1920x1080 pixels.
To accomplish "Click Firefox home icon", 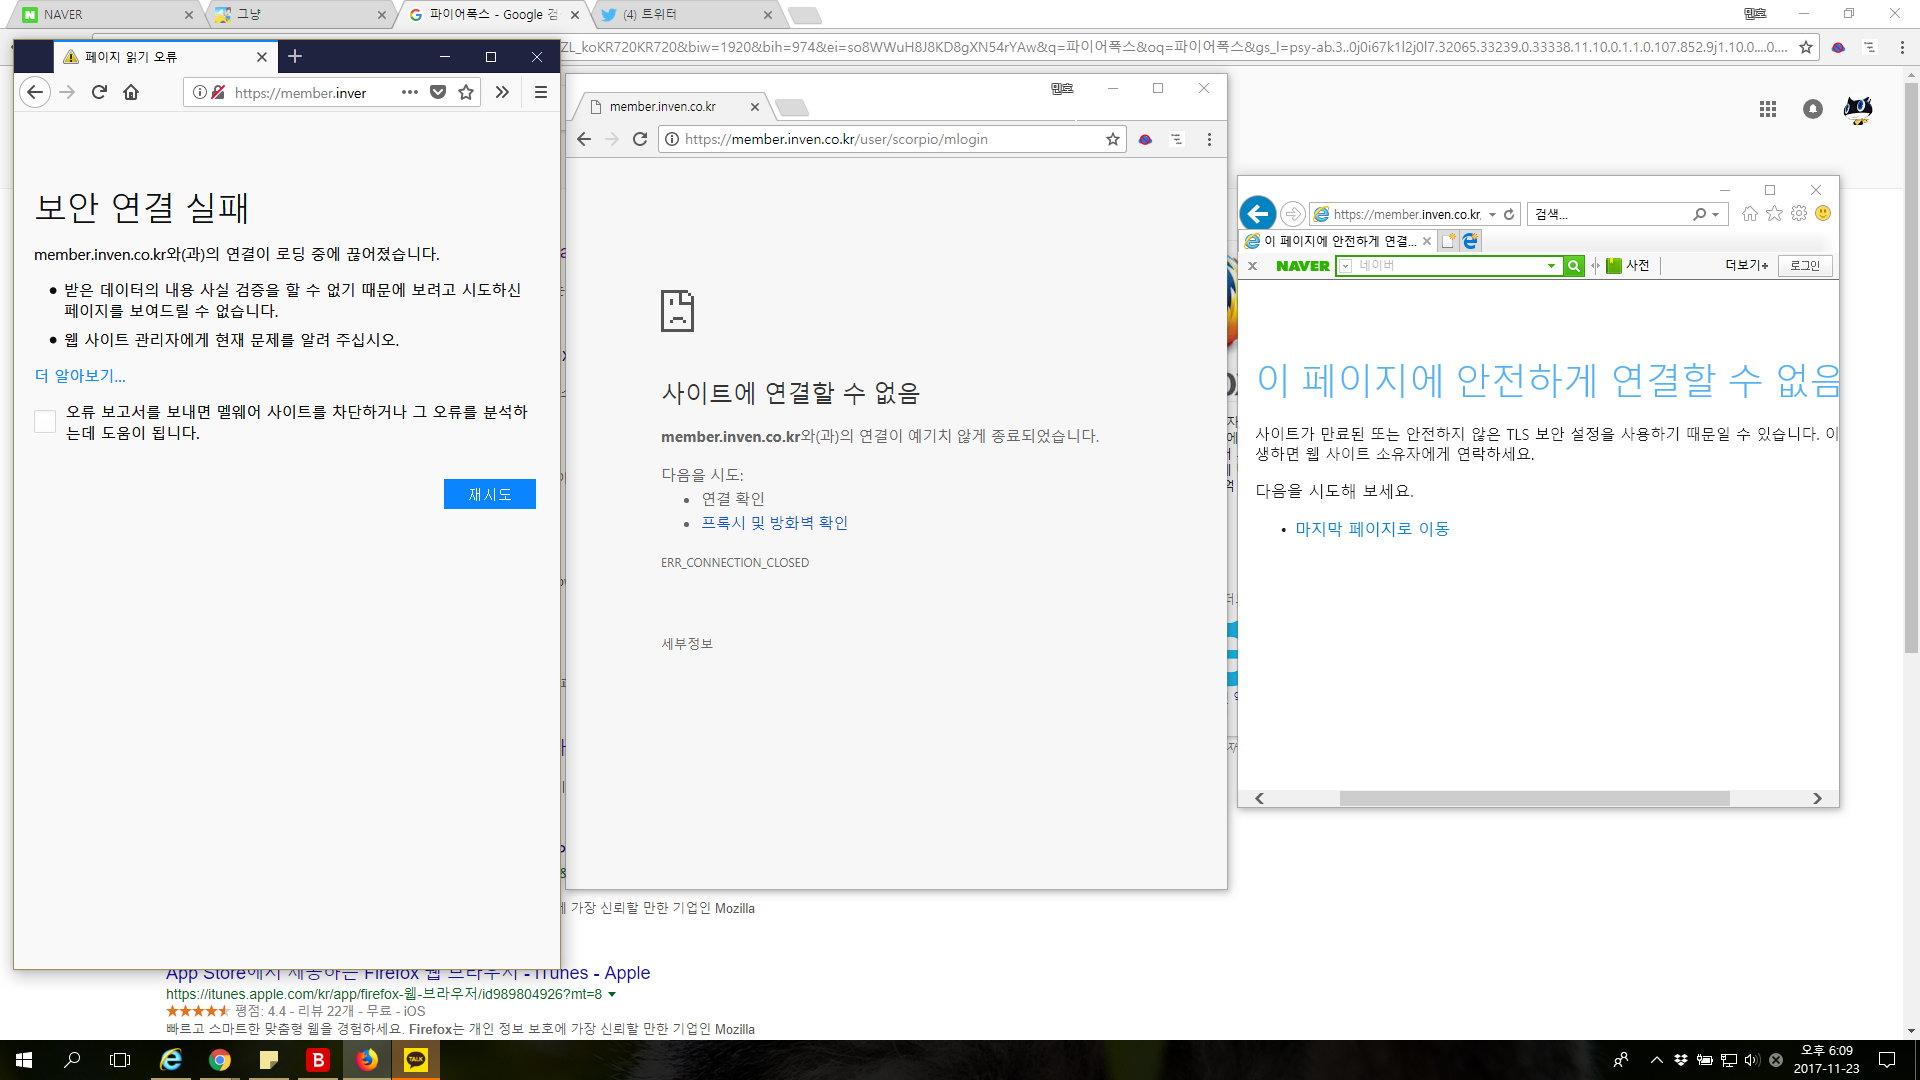I will pyautogui.click(x=131, y=92).
